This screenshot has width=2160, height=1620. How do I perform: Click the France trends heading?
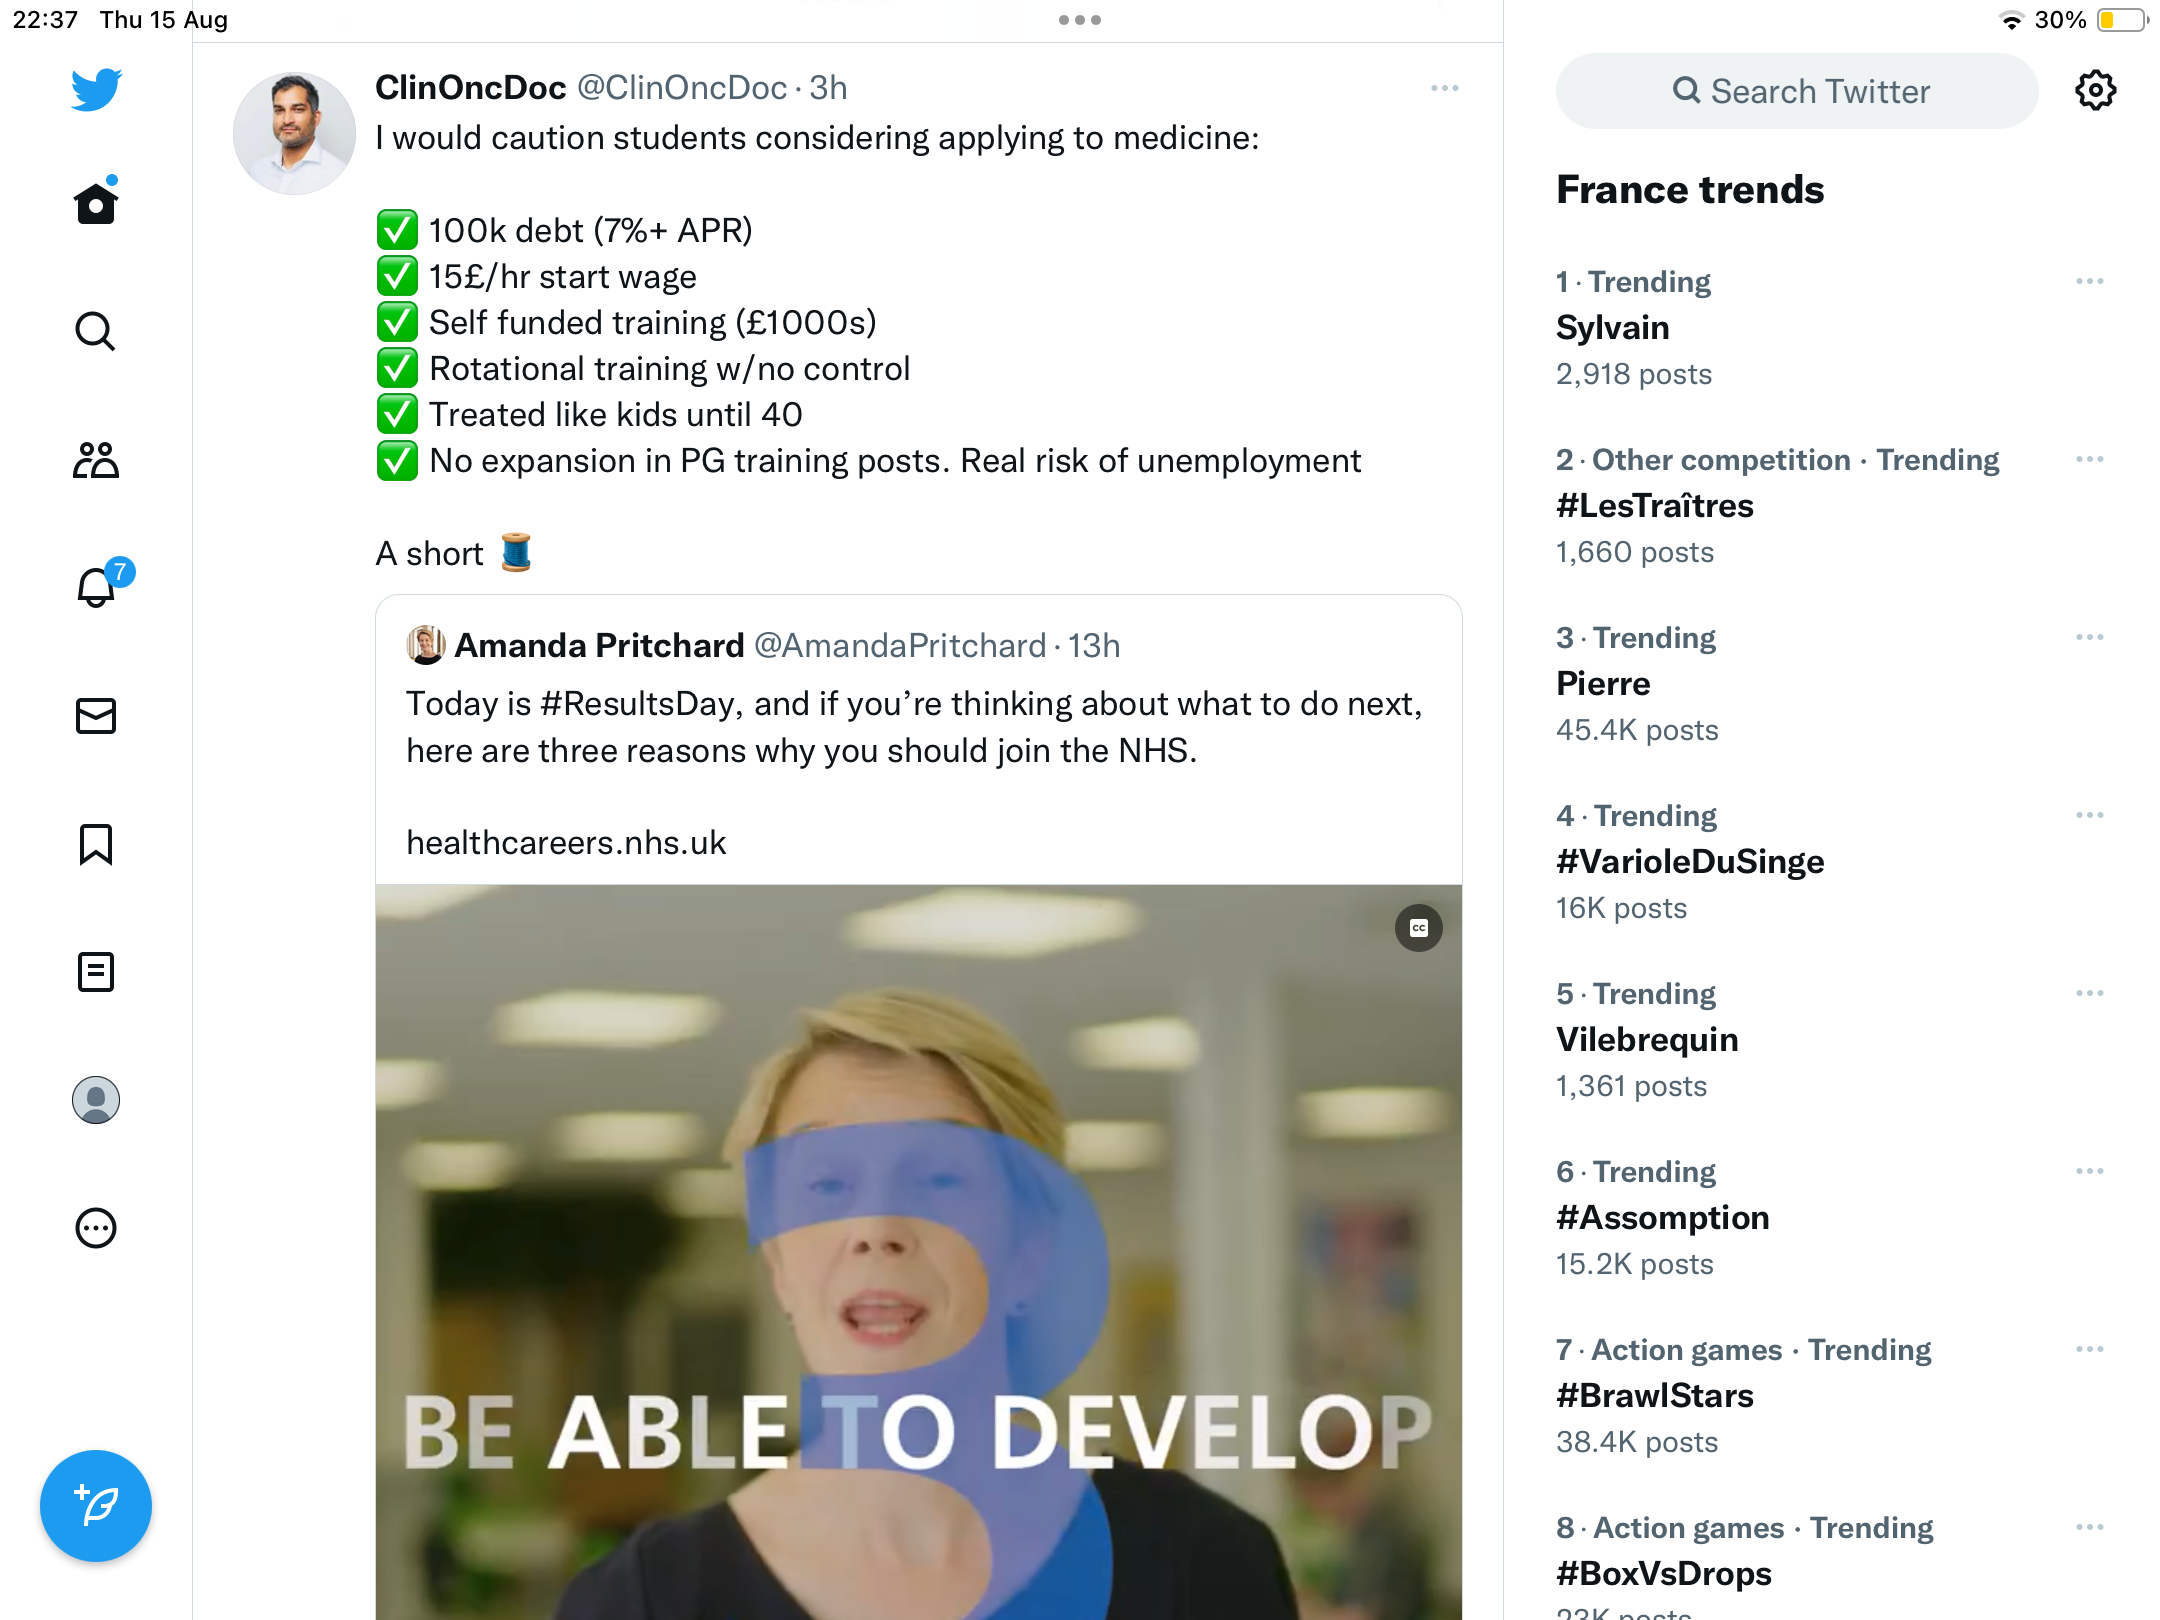(1690, 190)
